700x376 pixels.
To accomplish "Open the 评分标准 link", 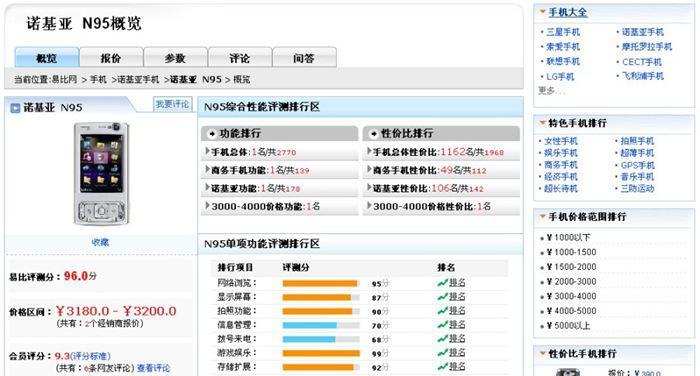I will click(x=91, y=356).
